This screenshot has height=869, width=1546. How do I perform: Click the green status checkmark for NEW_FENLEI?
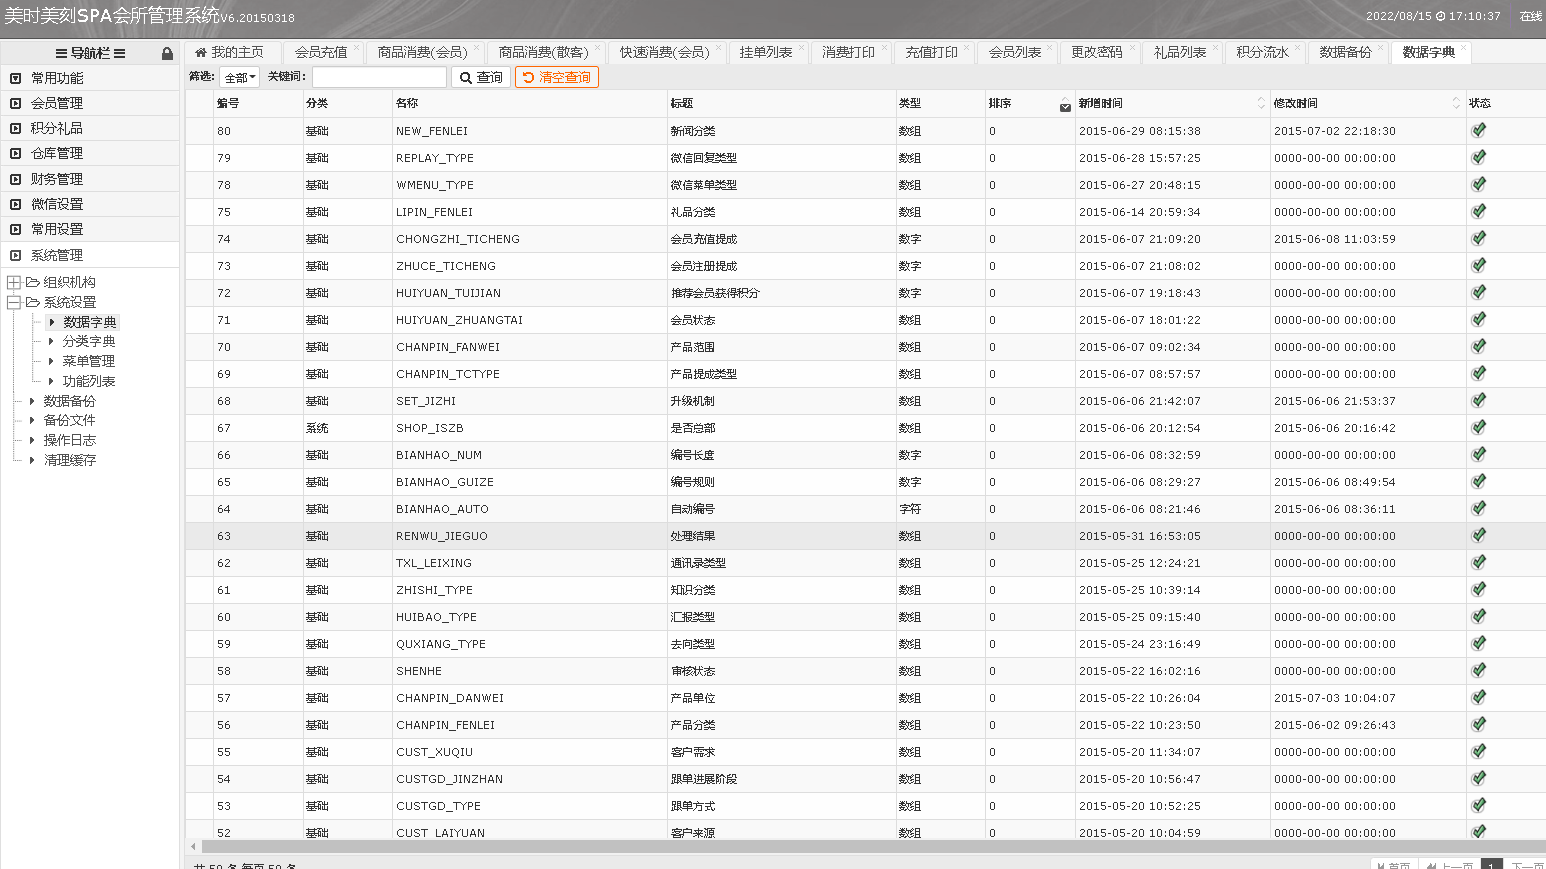coord(1479,130)
